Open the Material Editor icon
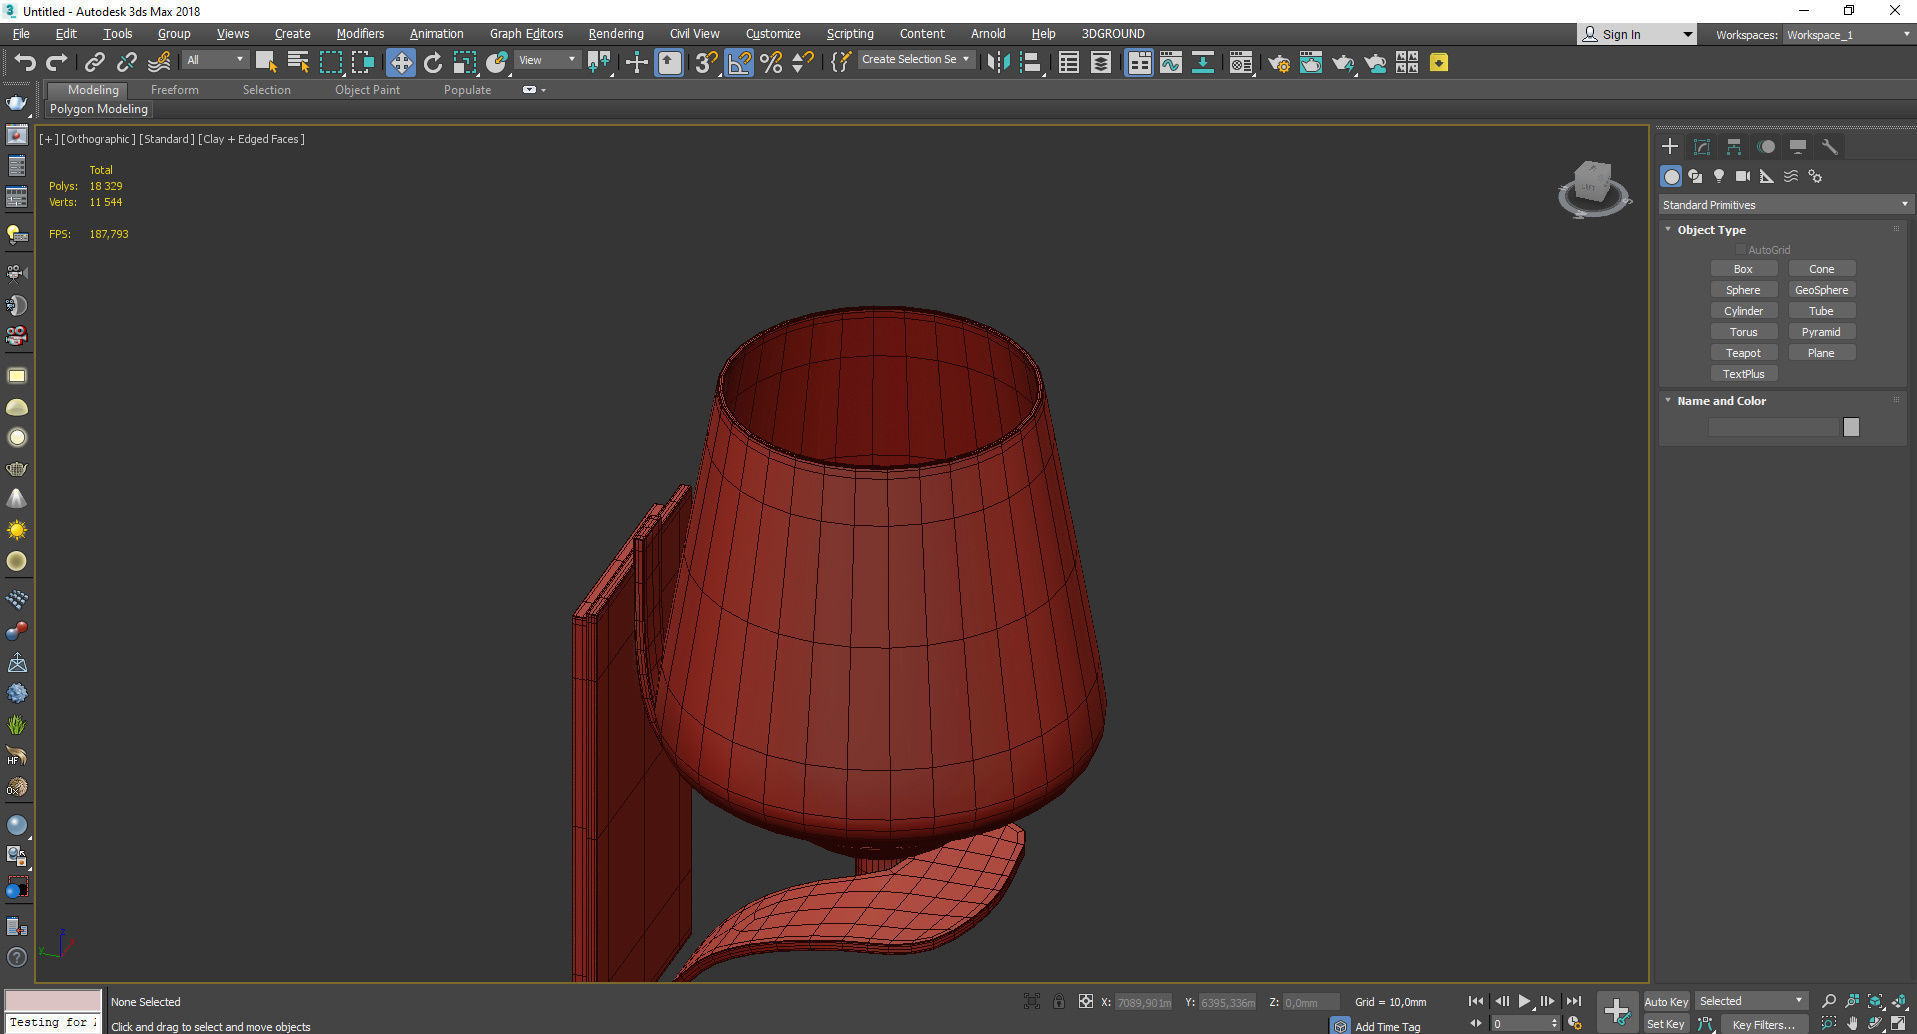 pos(1241,63)
